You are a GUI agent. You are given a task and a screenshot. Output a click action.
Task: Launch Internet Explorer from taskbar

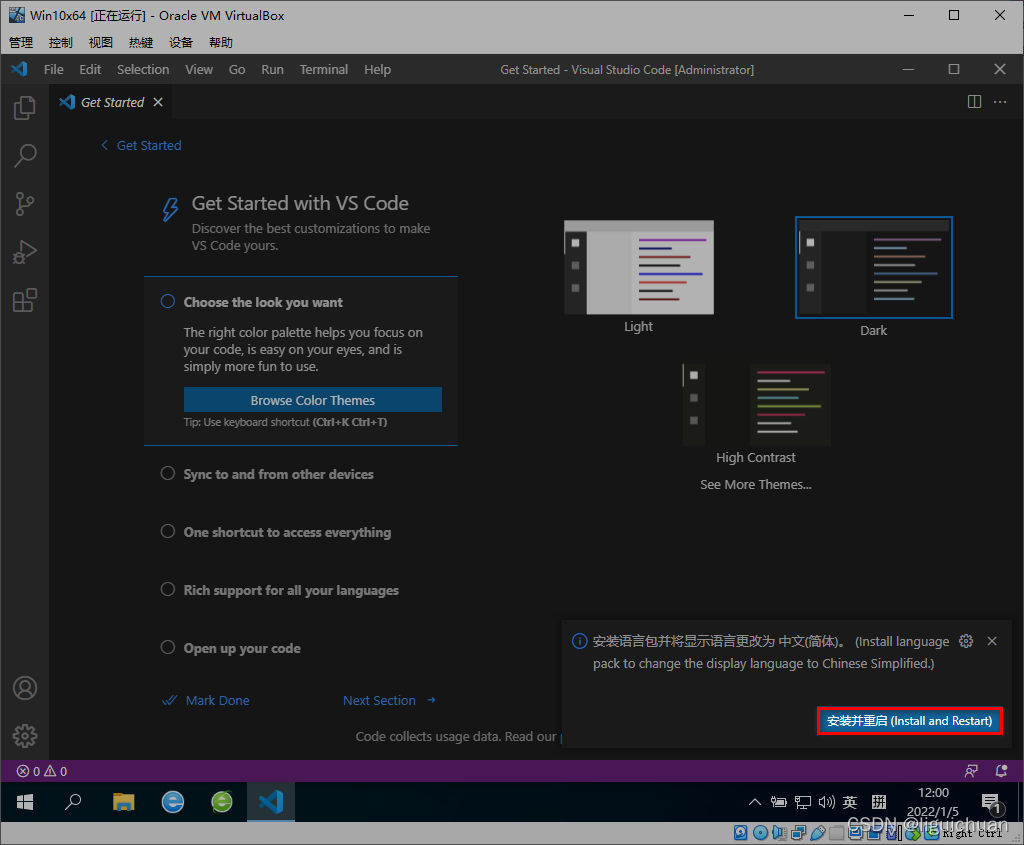172,802
